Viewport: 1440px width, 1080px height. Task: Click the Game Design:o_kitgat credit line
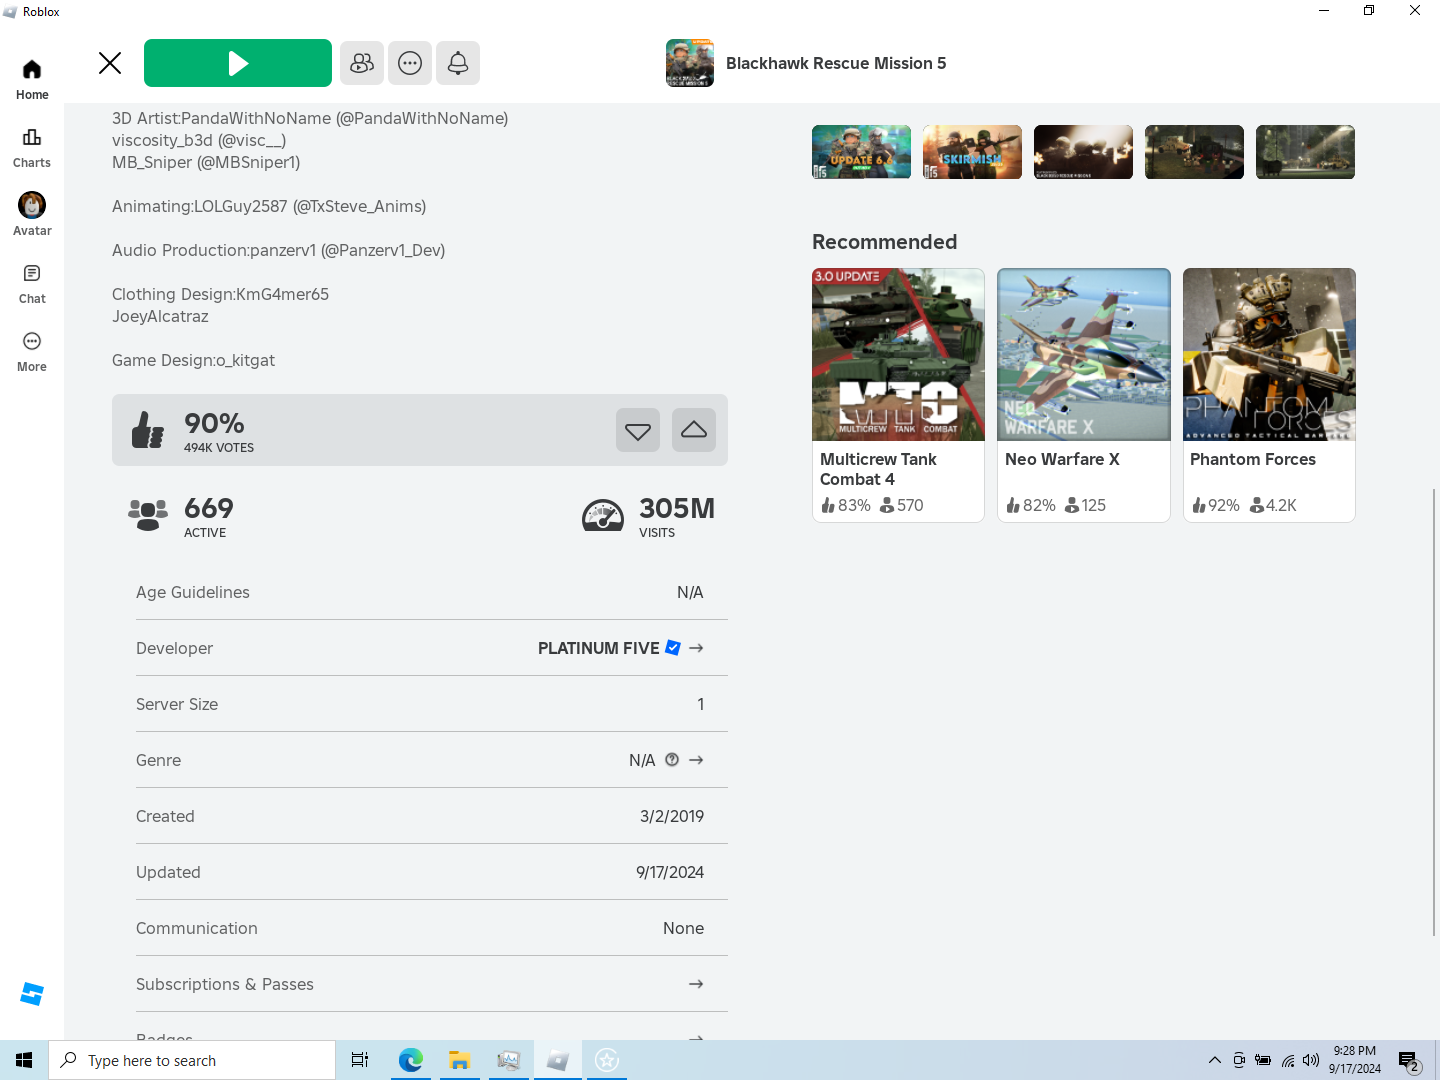point(193,360)
